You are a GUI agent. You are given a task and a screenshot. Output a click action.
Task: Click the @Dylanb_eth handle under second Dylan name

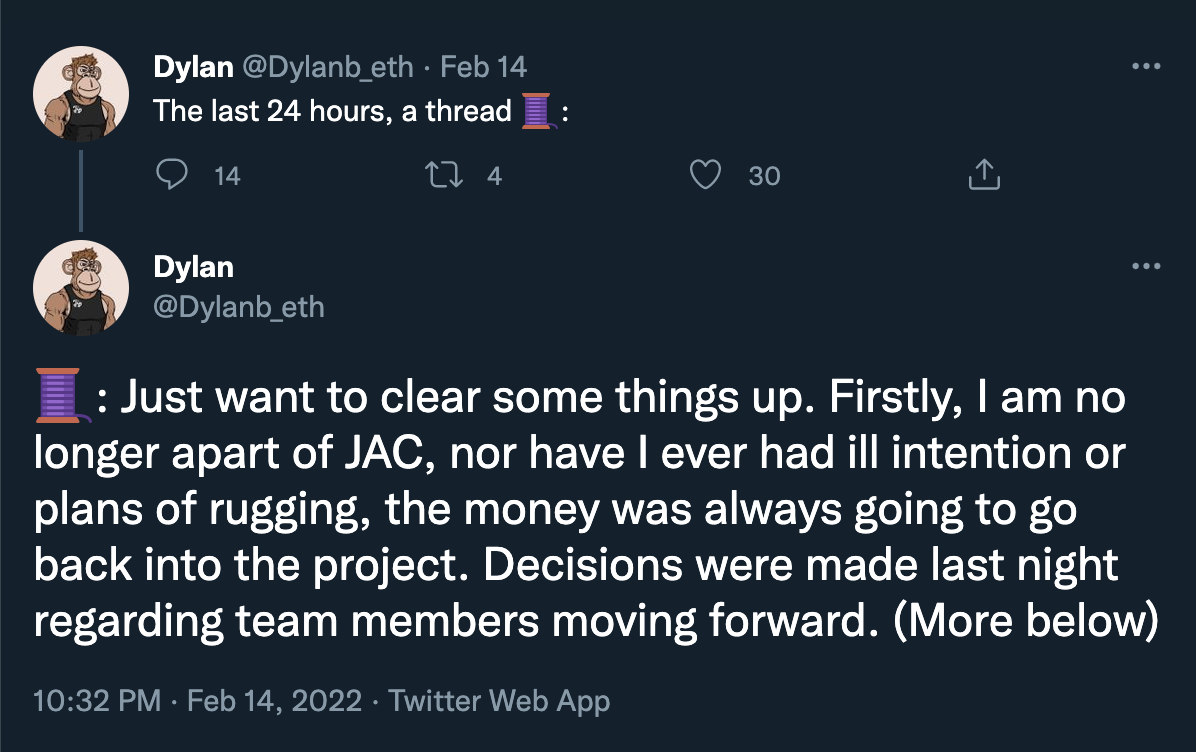pos(238,306)
